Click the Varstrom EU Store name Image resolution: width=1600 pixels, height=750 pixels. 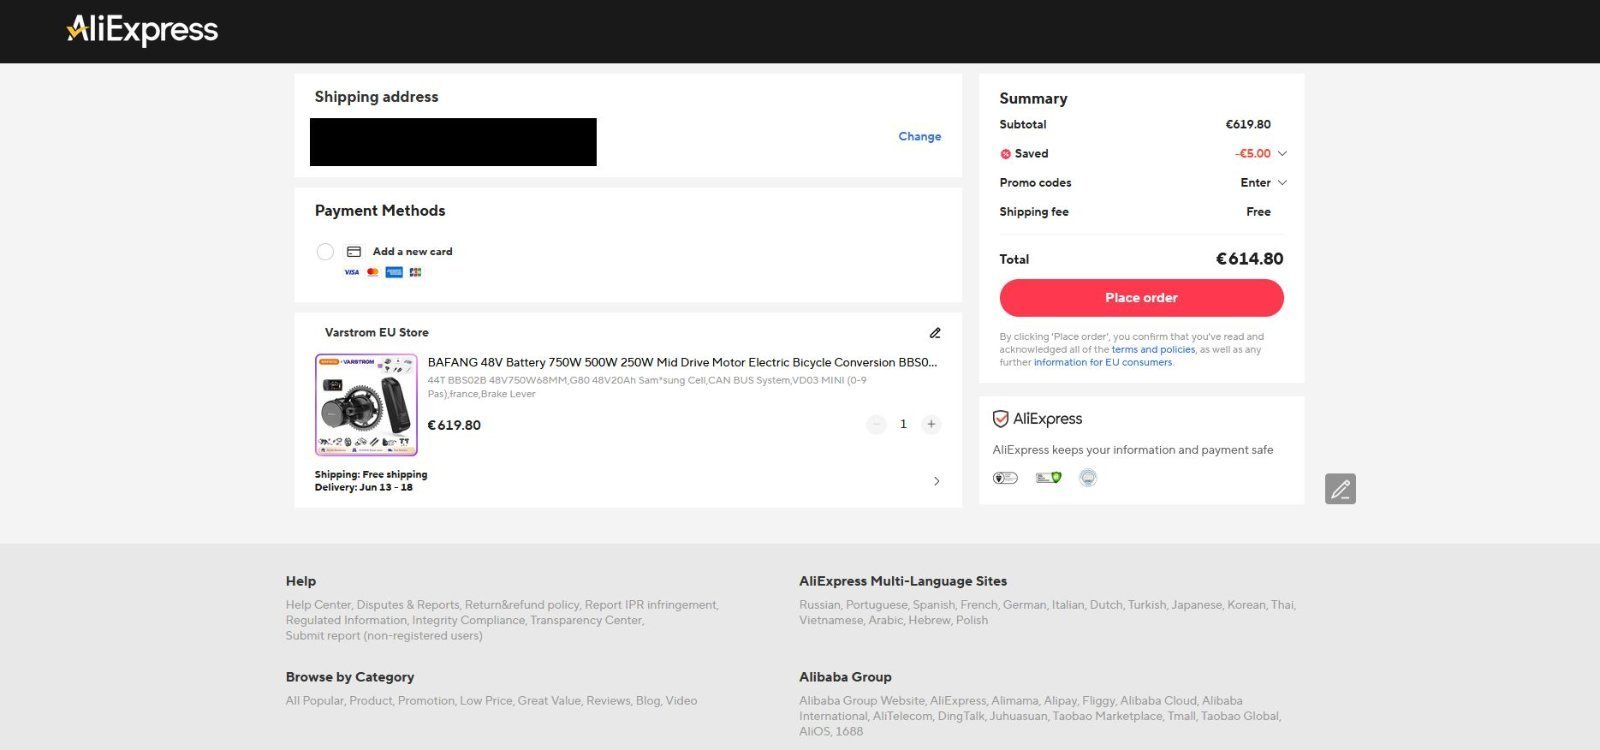point(376,333)
